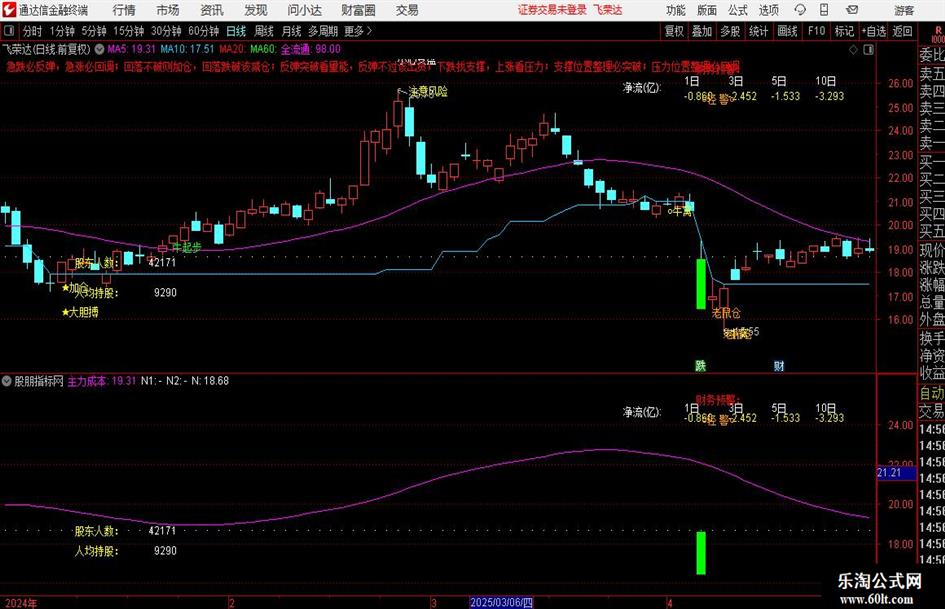The height and width of the screenshot is (609, 945).
Task: Click 证券交易未登录 login status link
Action: coord(552,10)
